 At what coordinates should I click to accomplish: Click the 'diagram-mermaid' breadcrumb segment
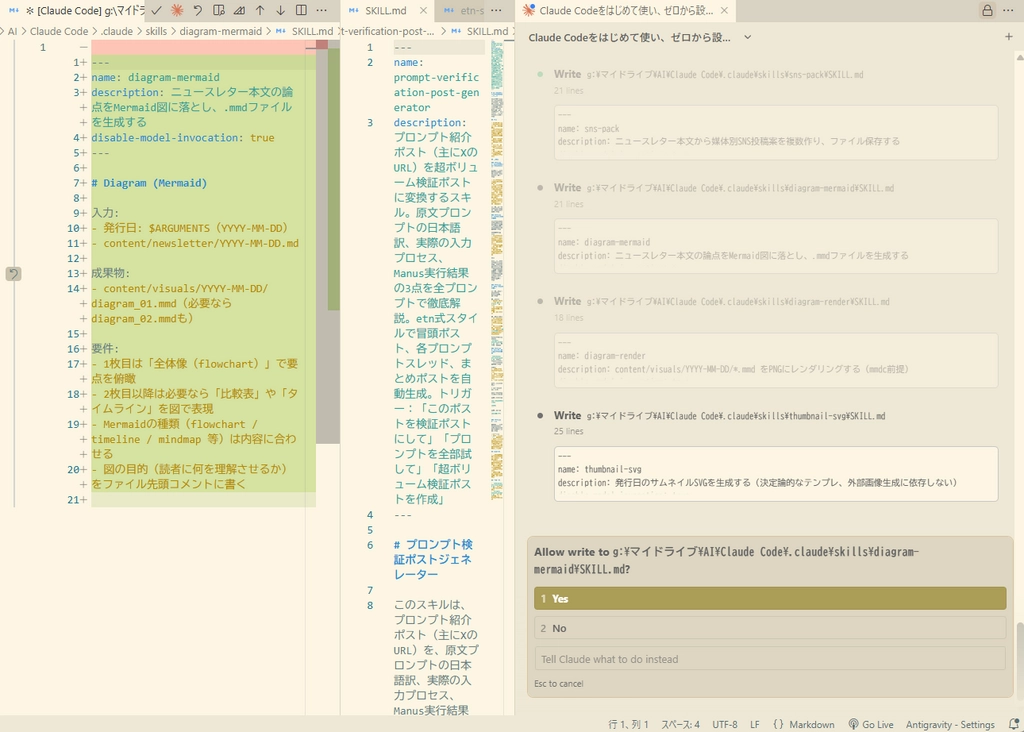pos(221,31)
